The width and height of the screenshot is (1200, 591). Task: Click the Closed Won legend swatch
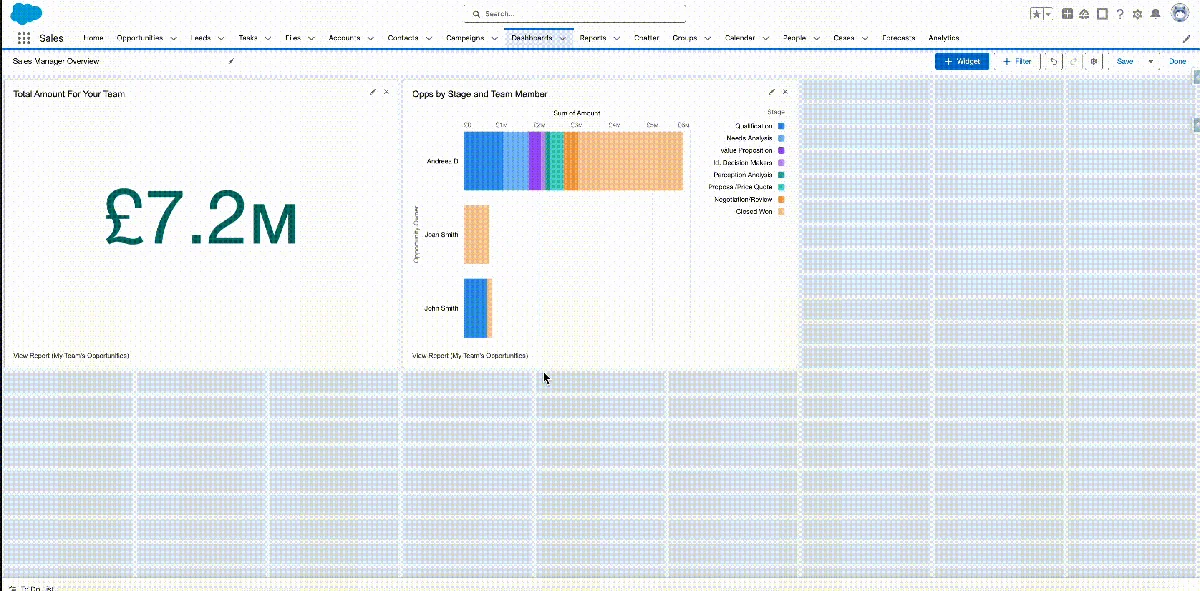pos(781,212)
